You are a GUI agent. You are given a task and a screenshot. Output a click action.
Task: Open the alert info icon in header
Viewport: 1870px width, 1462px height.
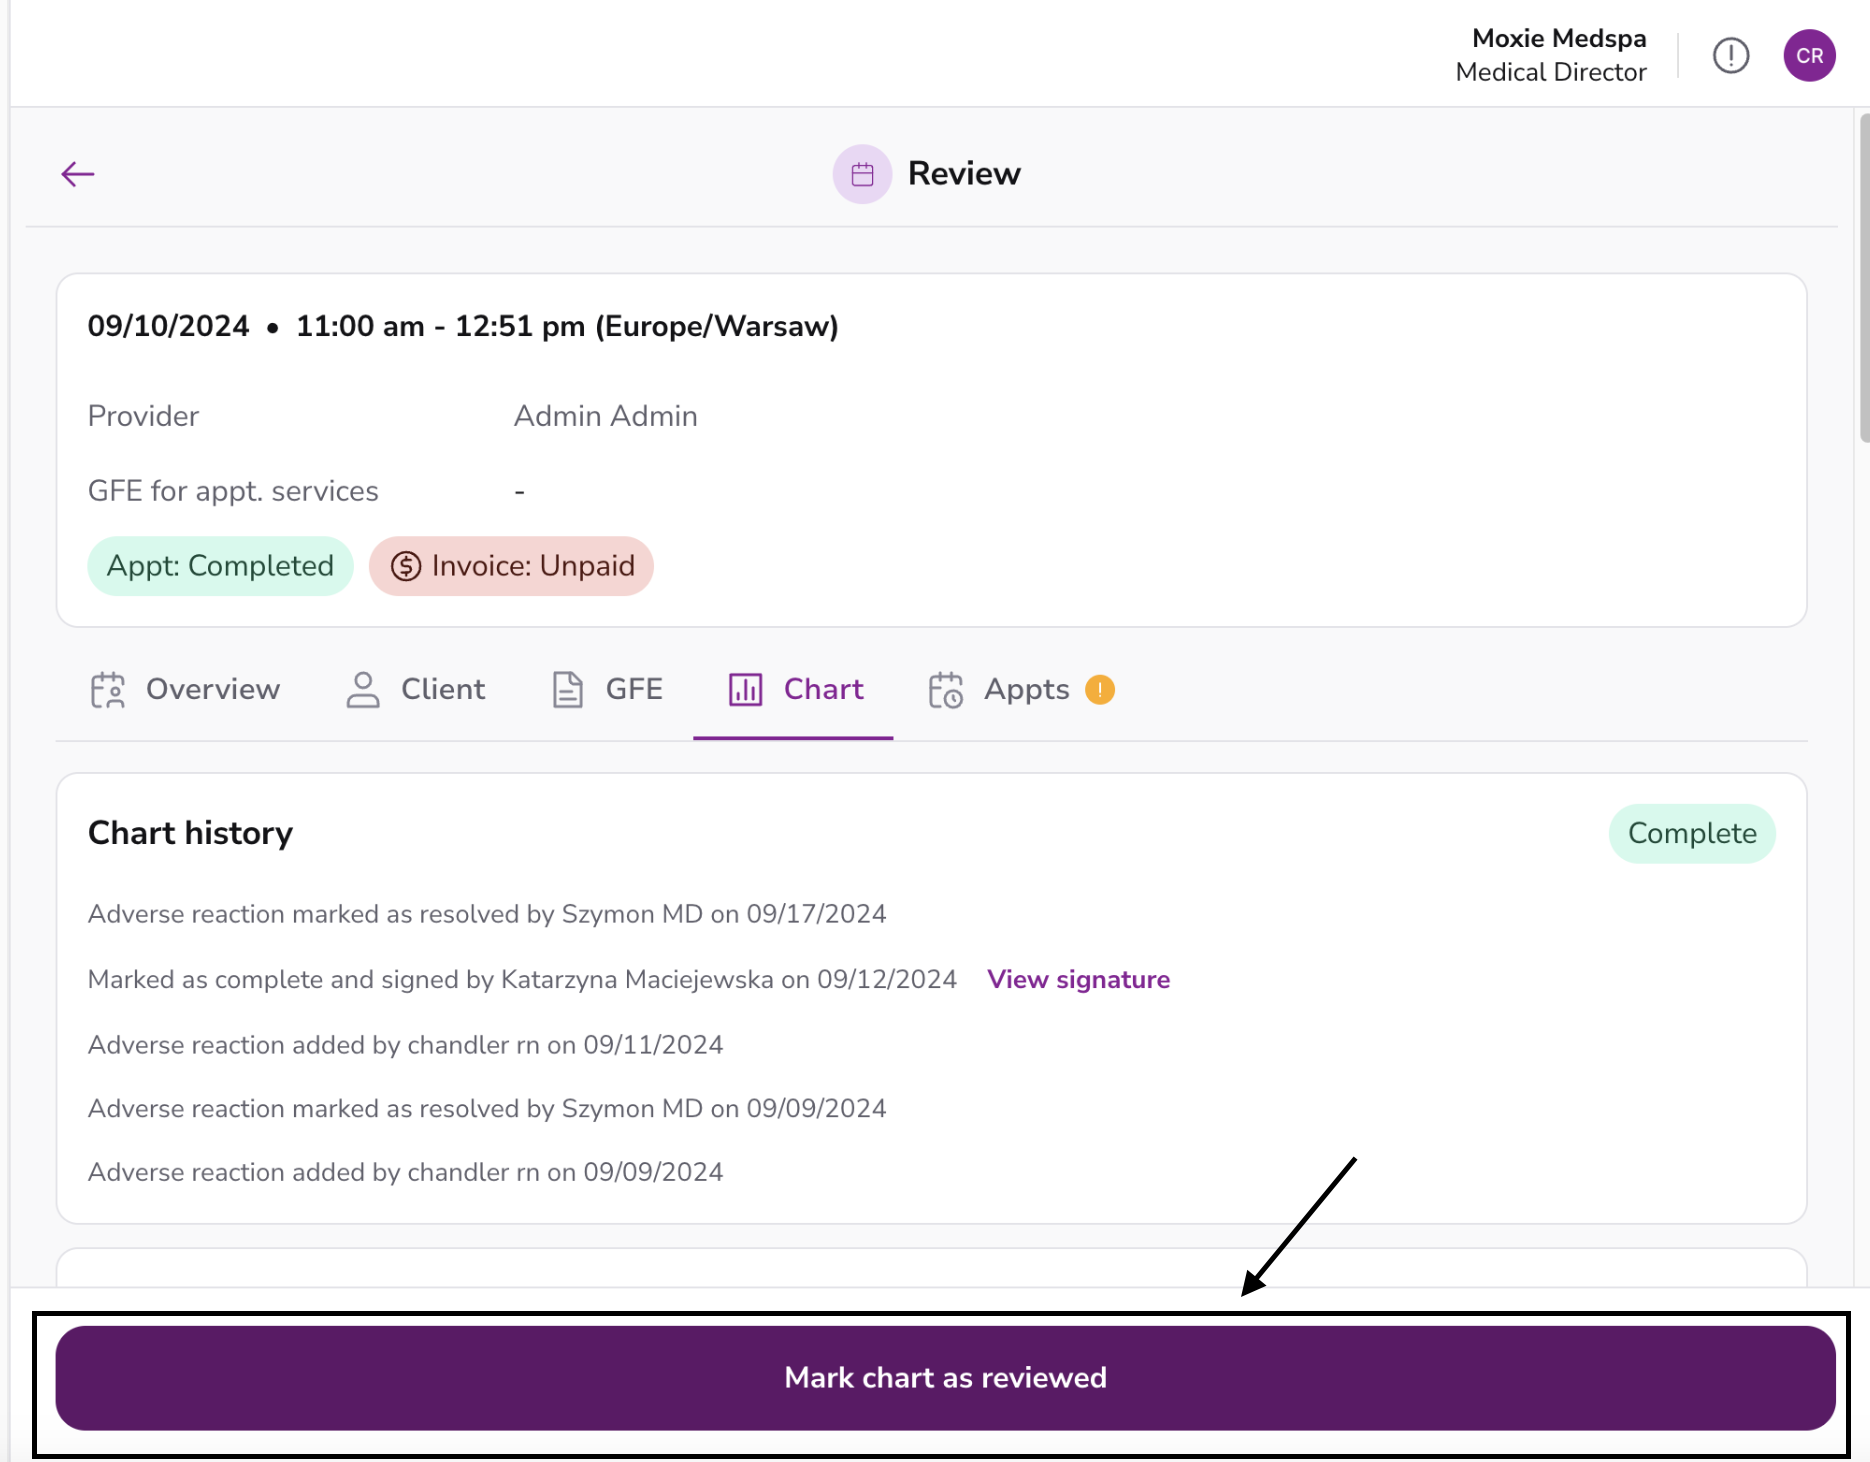point(1731,56)
